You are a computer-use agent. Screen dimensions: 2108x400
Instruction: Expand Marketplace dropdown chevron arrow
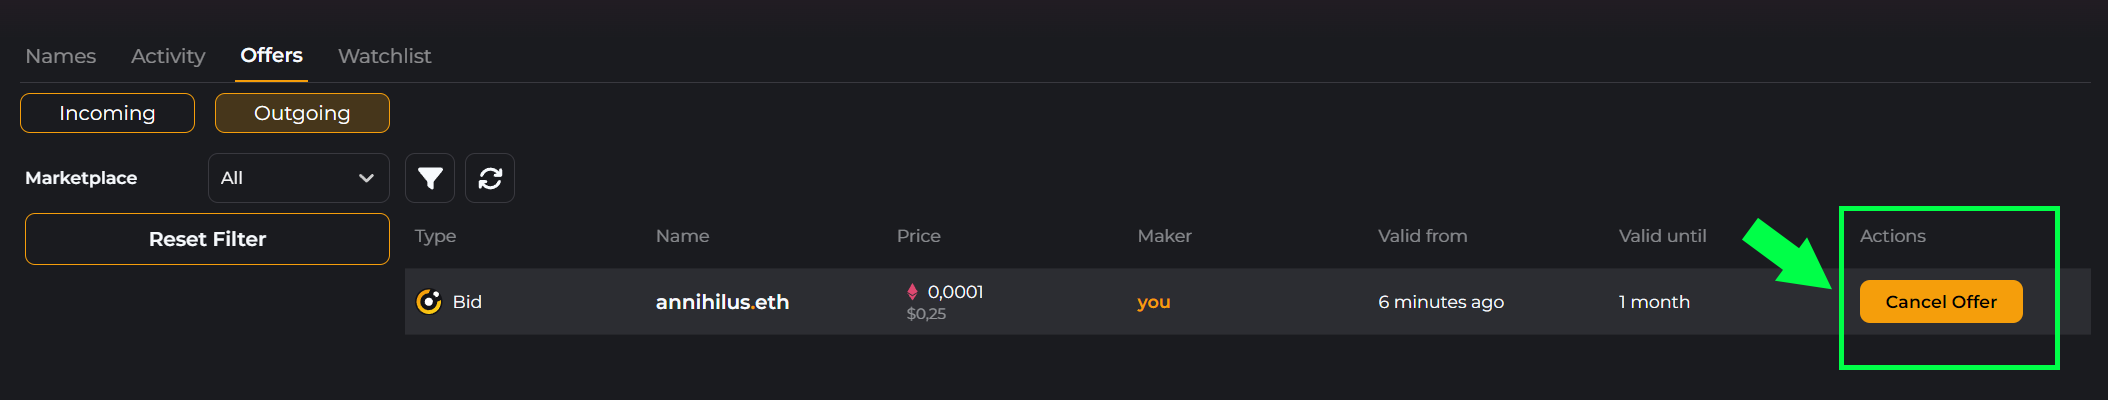pyautogui.click(x=366, y=178)
